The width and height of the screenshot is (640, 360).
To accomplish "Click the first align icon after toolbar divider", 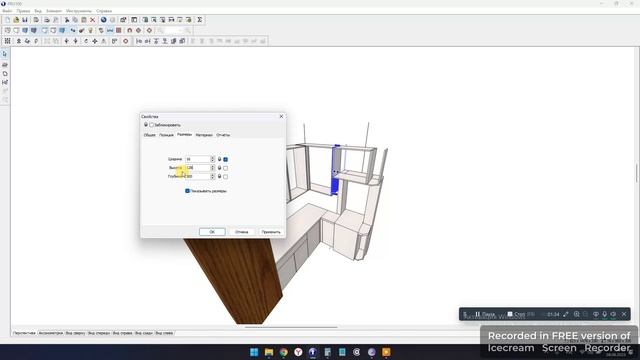I will pos(139,41).
